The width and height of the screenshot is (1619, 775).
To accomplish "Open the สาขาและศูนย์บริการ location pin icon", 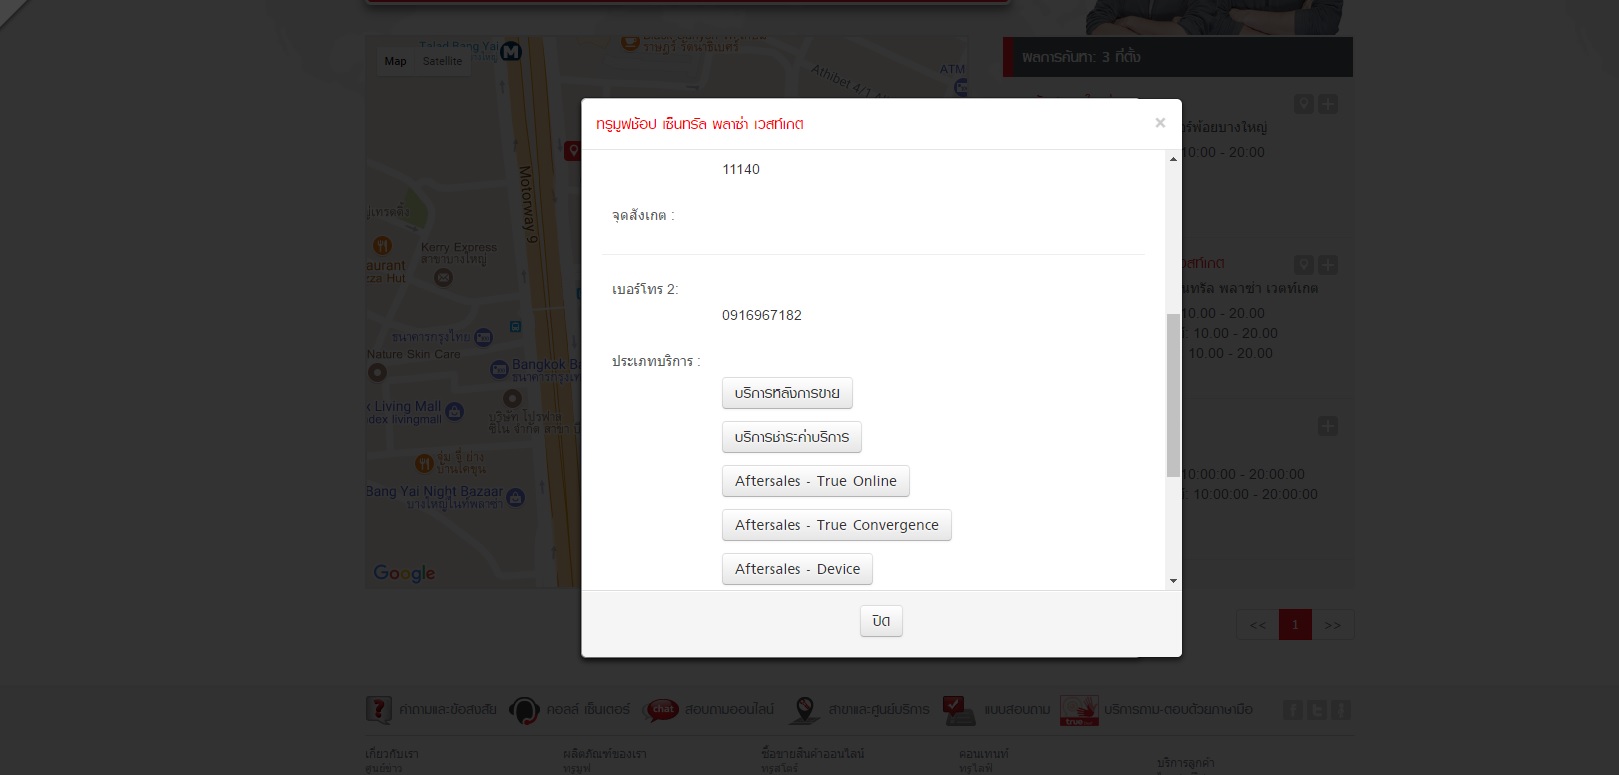I will coord(805,710).
